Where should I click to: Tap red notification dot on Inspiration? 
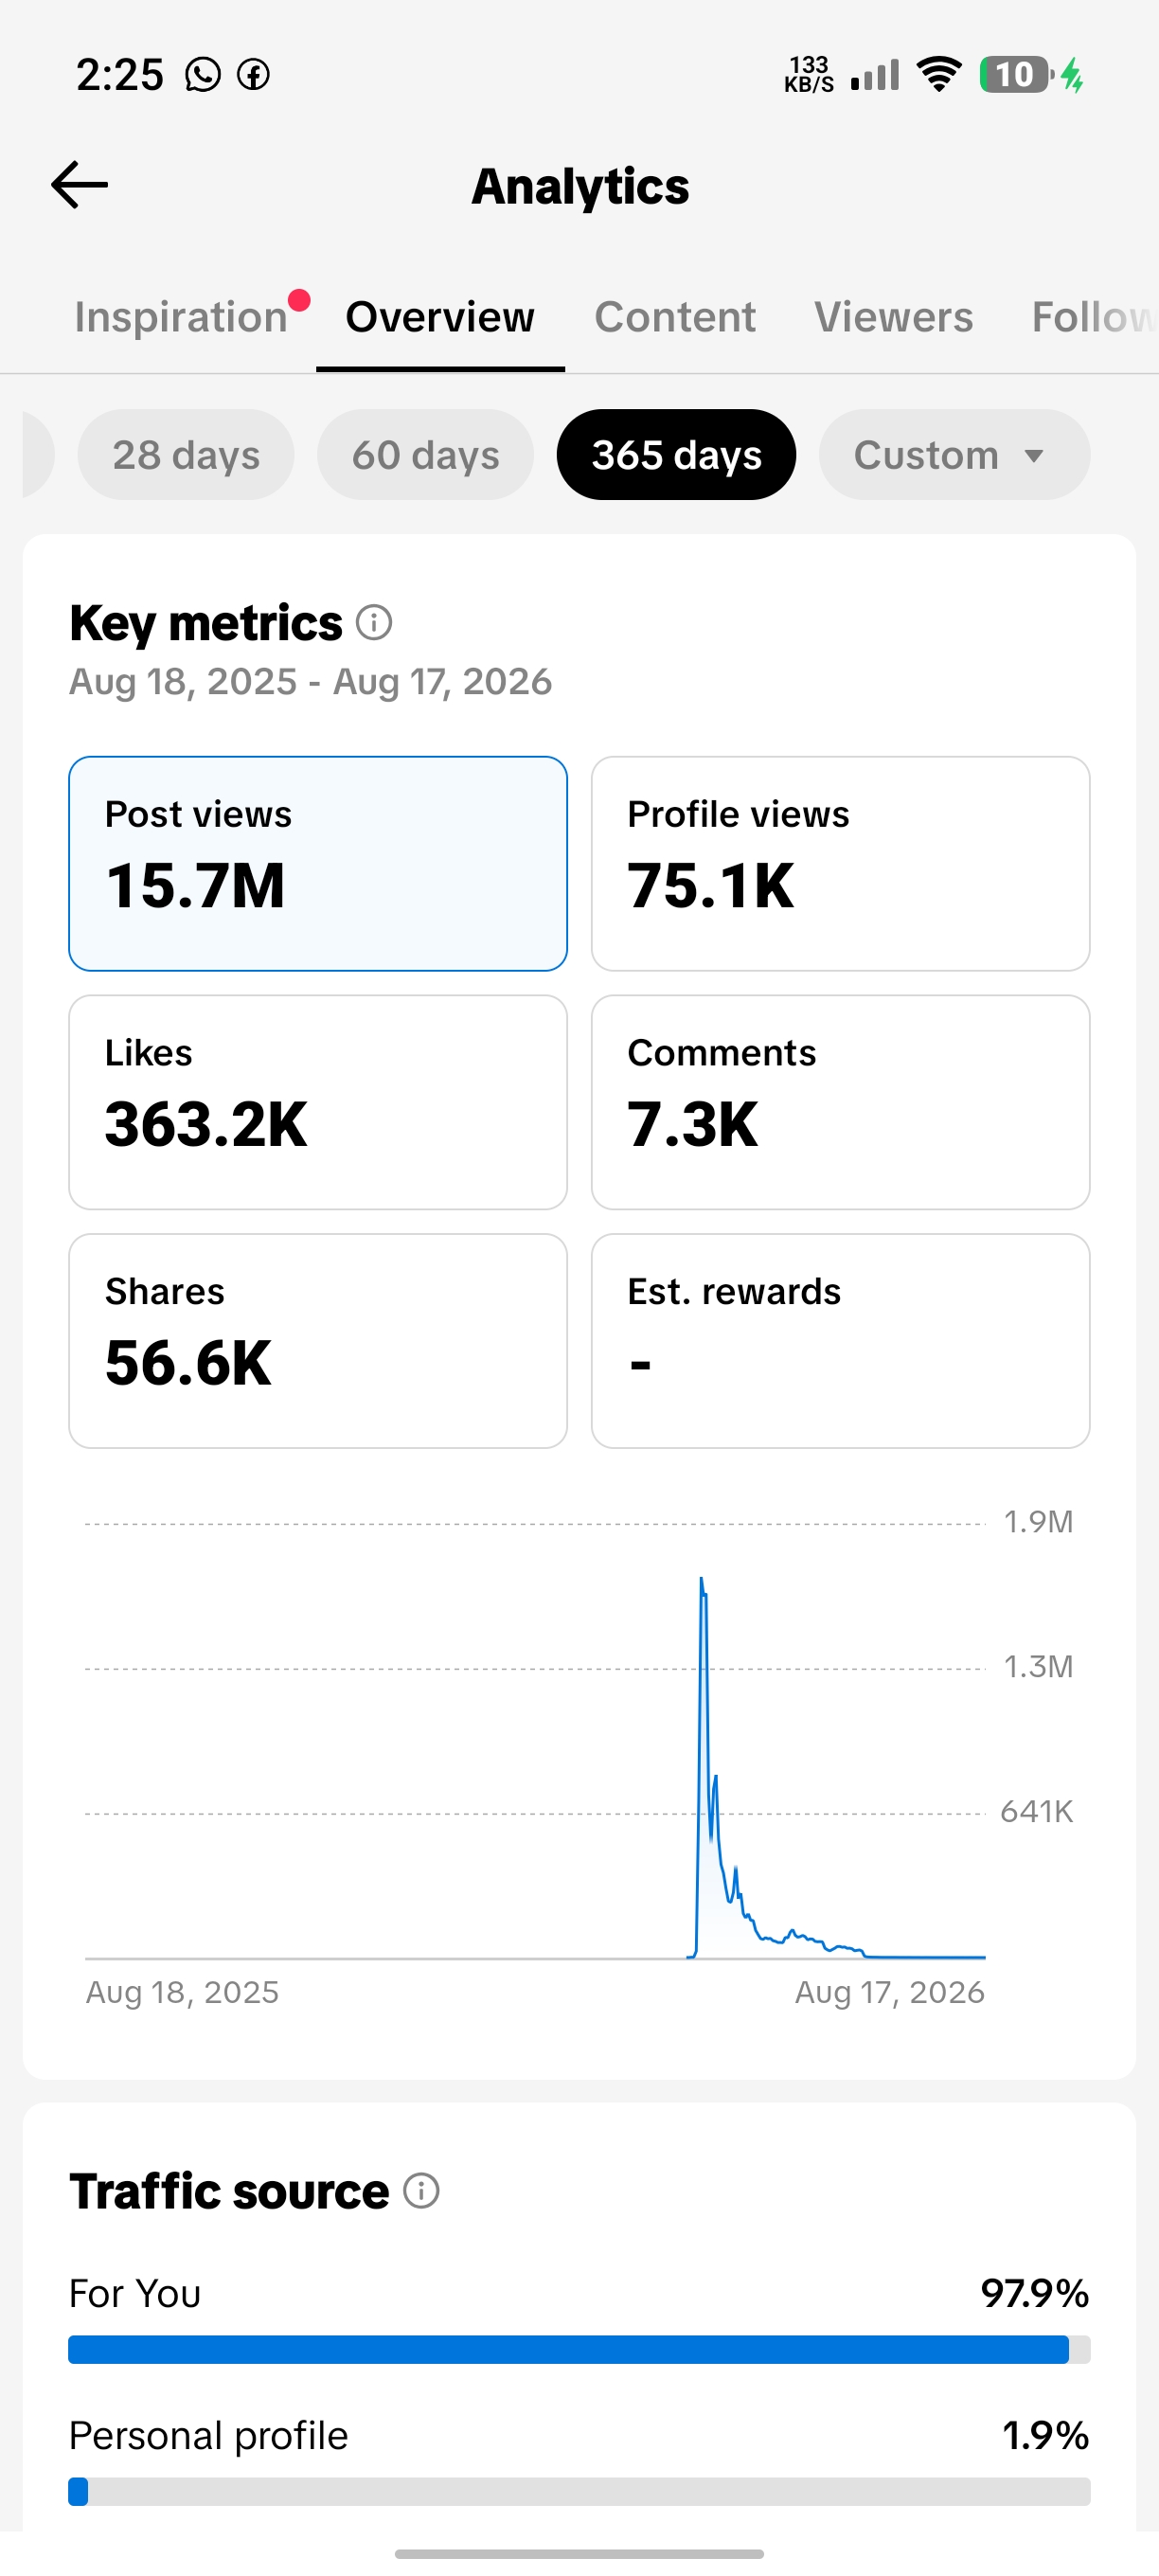(299, 300)
